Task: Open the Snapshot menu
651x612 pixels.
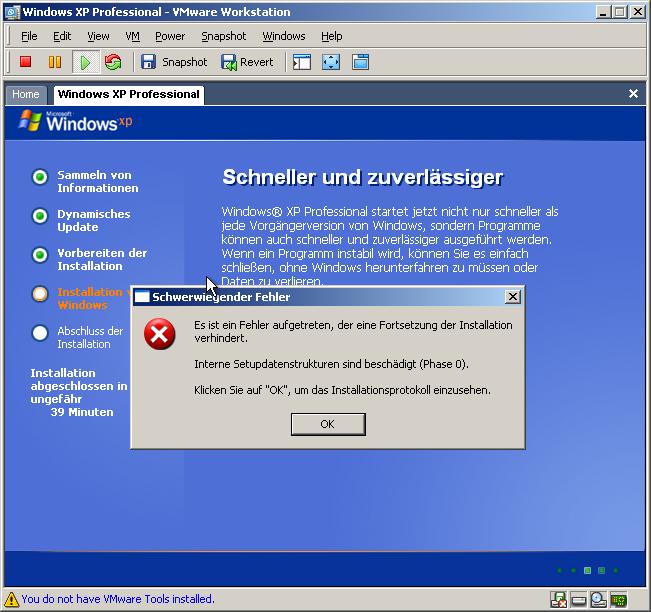Action: coord(223,37)
